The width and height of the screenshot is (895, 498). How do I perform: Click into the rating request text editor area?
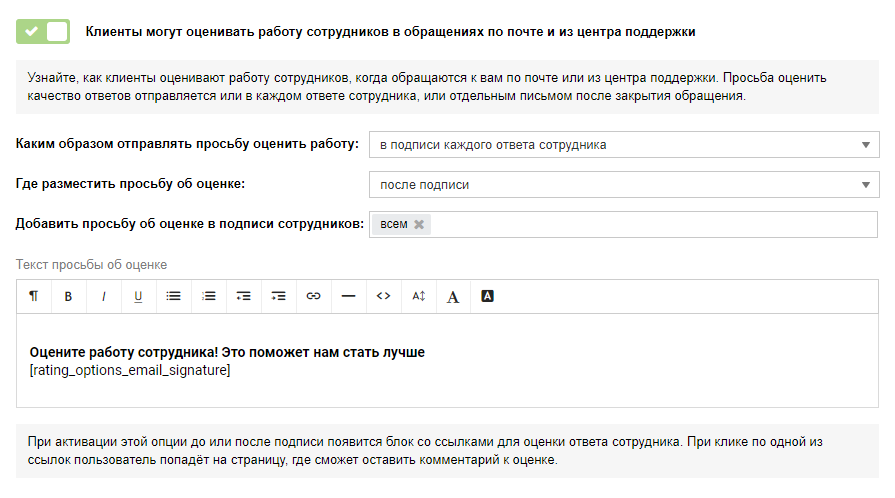click(x=447, y=360)
